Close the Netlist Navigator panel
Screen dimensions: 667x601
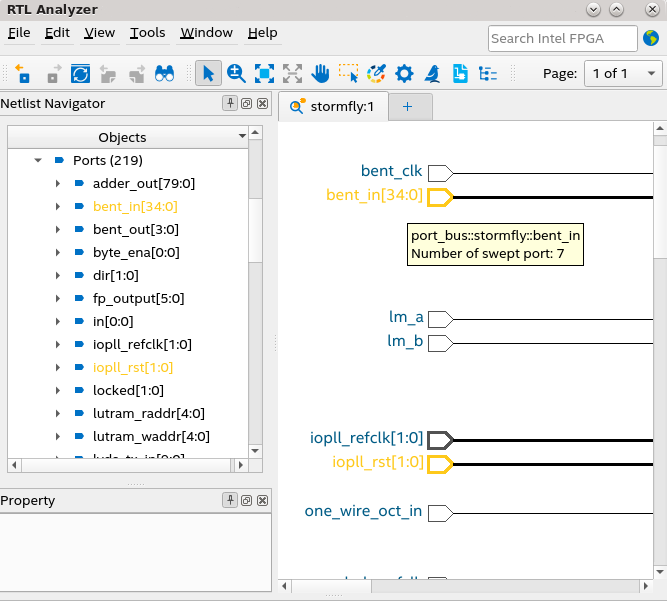[x=262, y=103]
